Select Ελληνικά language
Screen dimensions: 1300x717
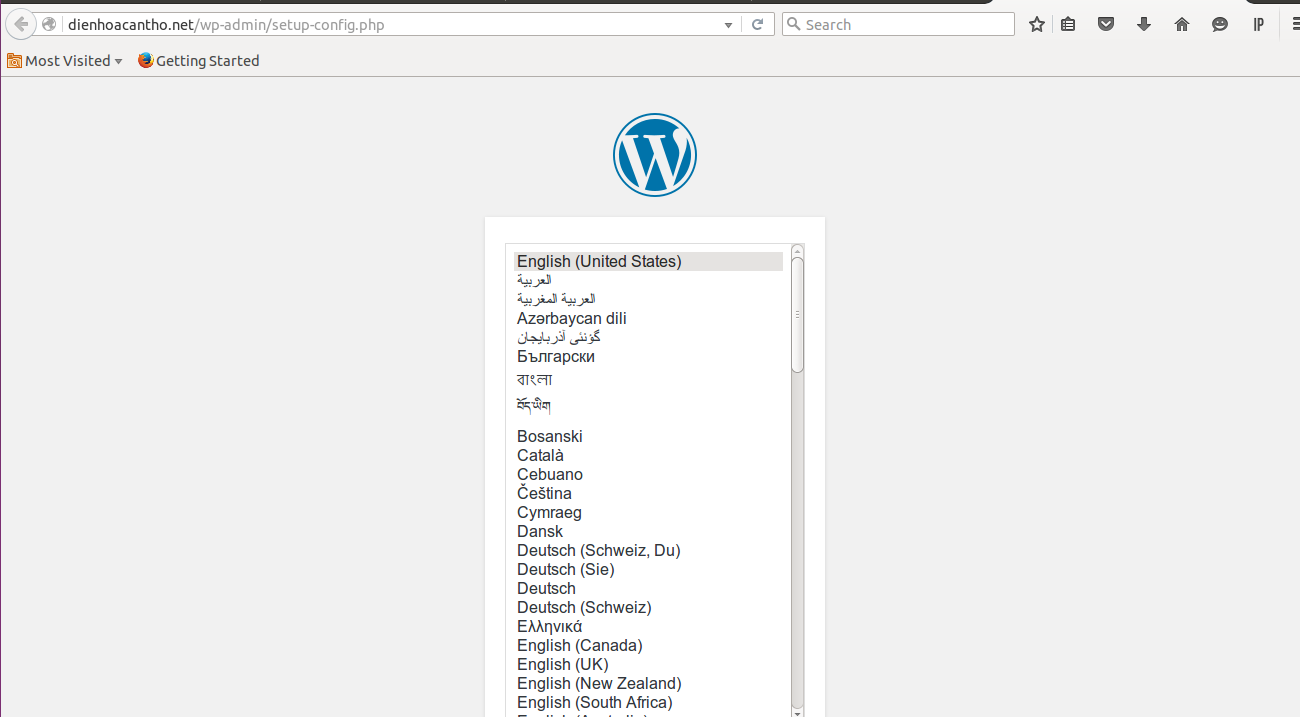click(x=648, y=627)
